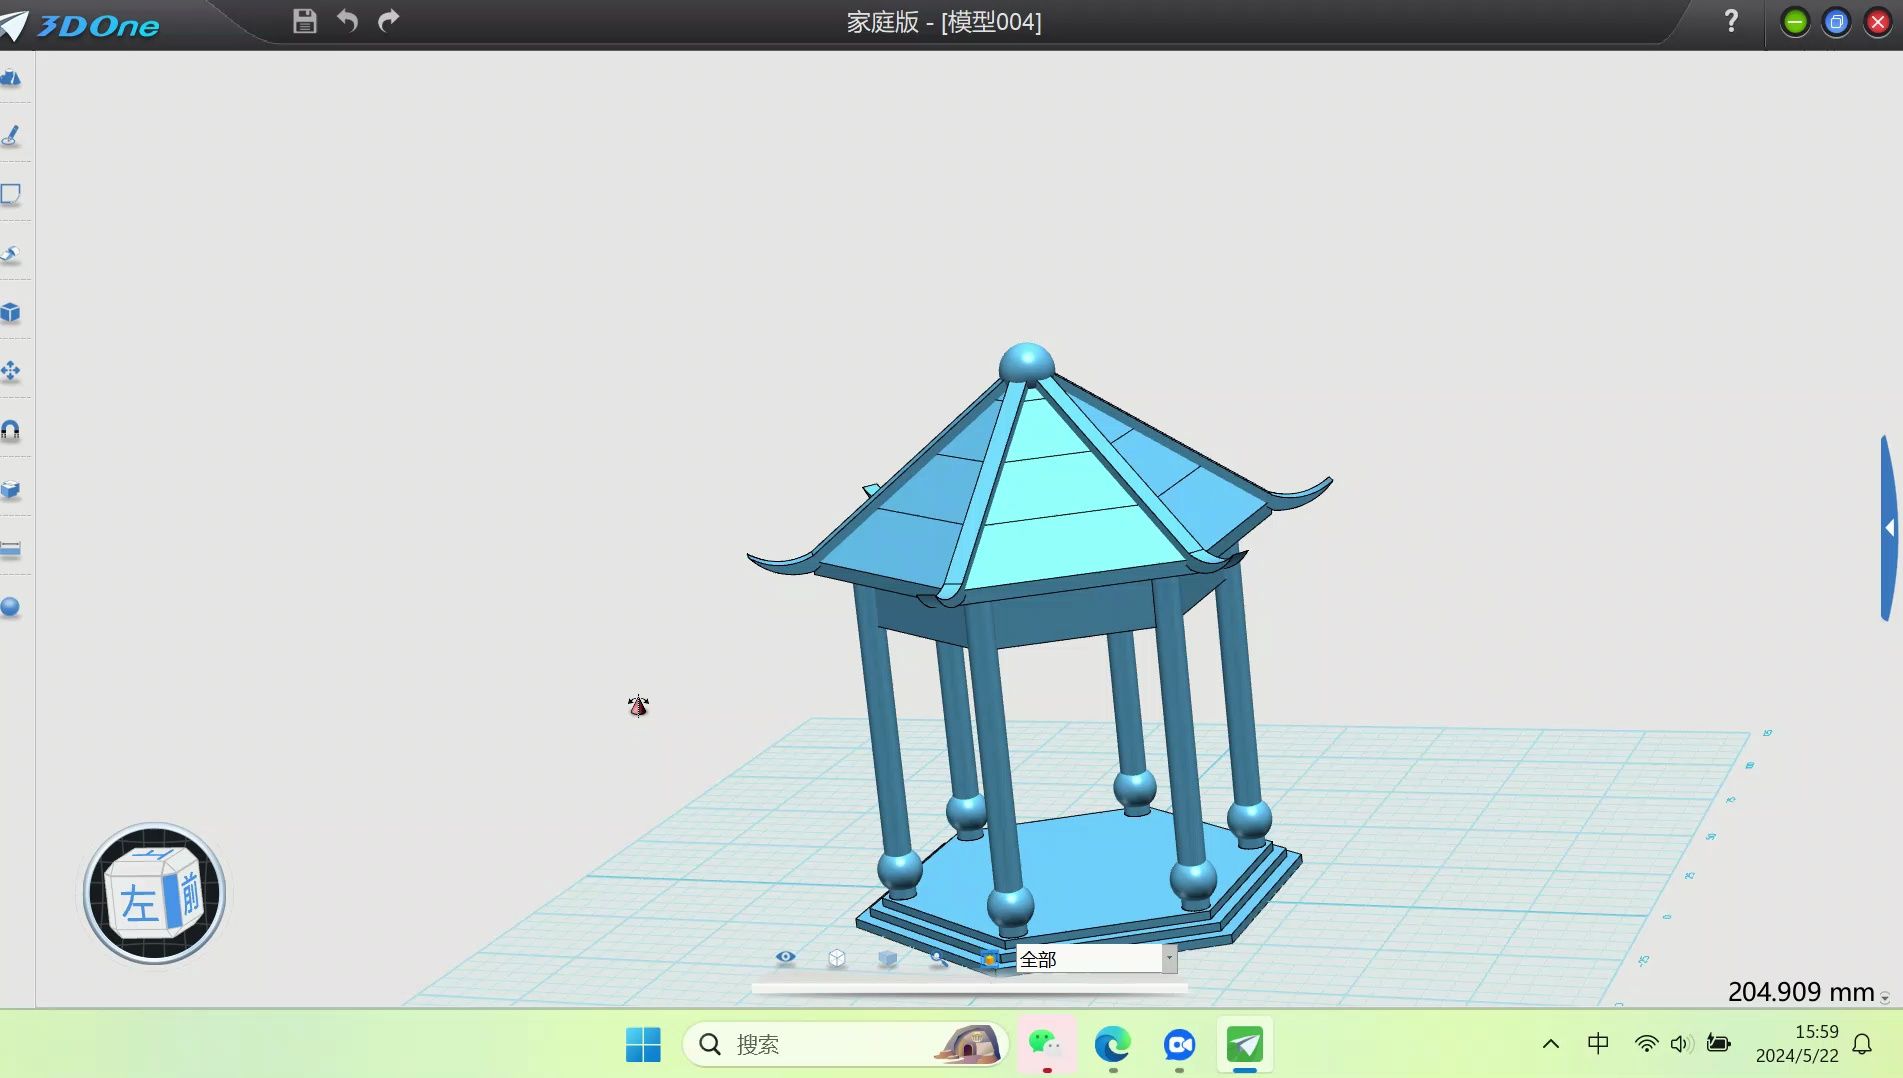
Task: Open the measure ruler tool
Action: click(x=12, y=549)
